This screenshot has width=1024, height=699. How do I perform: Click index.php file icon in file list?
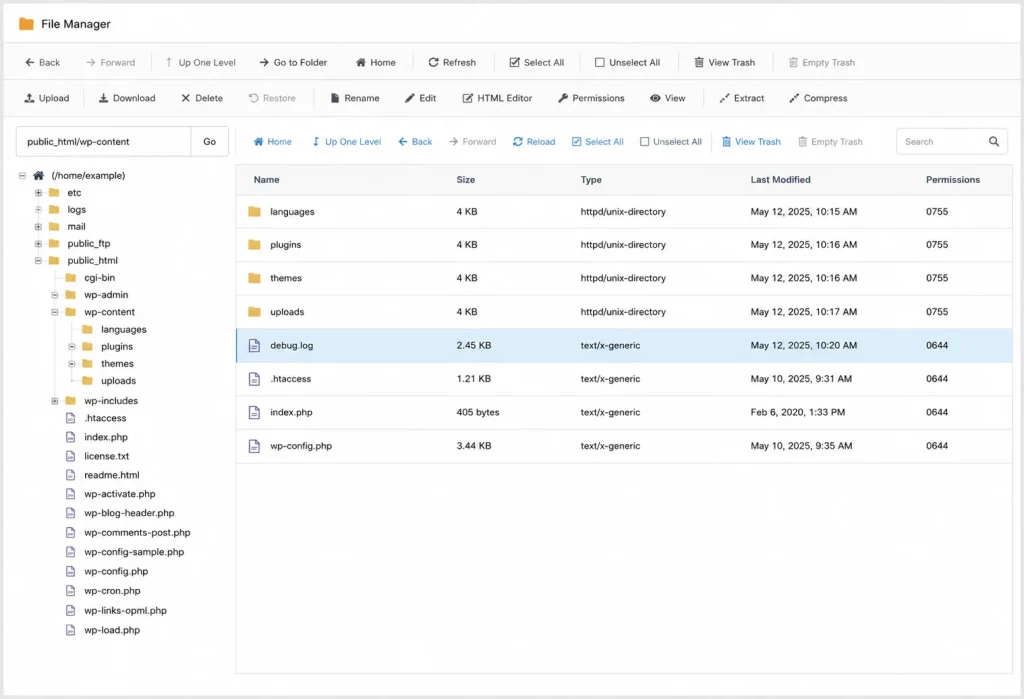(x=255, y=412)
